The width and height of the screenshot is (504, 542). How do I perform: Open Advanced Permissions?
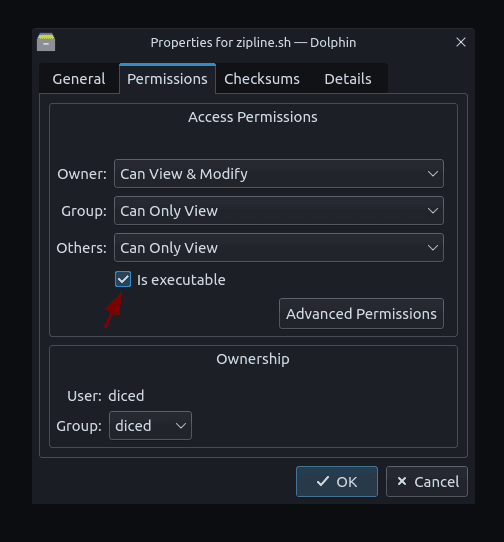(x=361, y=314)
